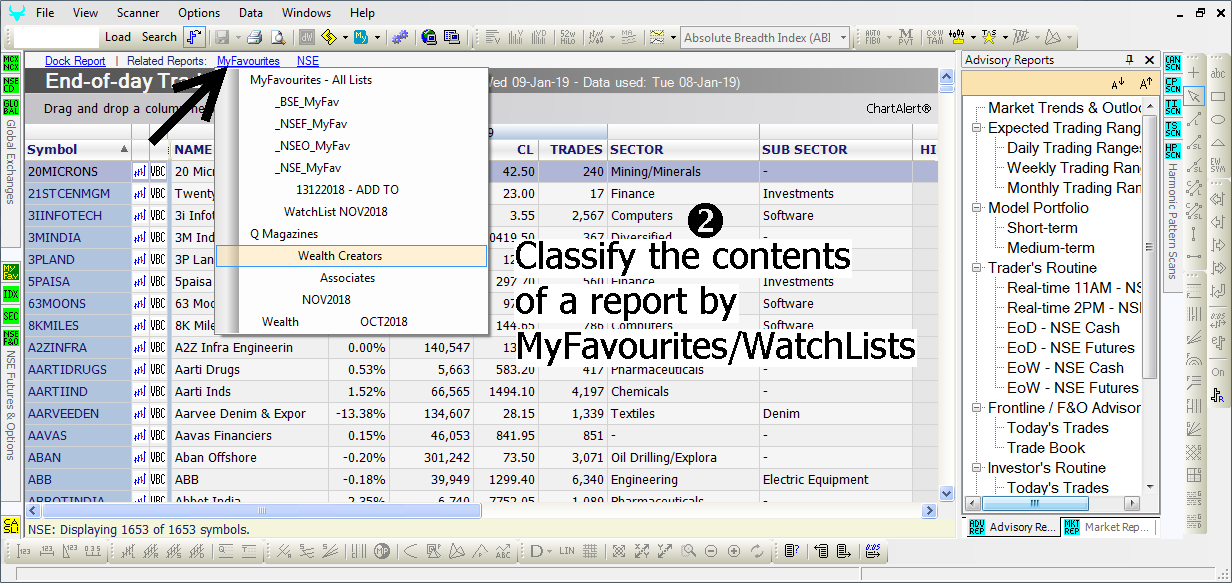Image resolution: width=1232 pixels, height=583 pixels.
Task: Collapse the Investor's Routine tree node
Action: click(x=976, y=468)
